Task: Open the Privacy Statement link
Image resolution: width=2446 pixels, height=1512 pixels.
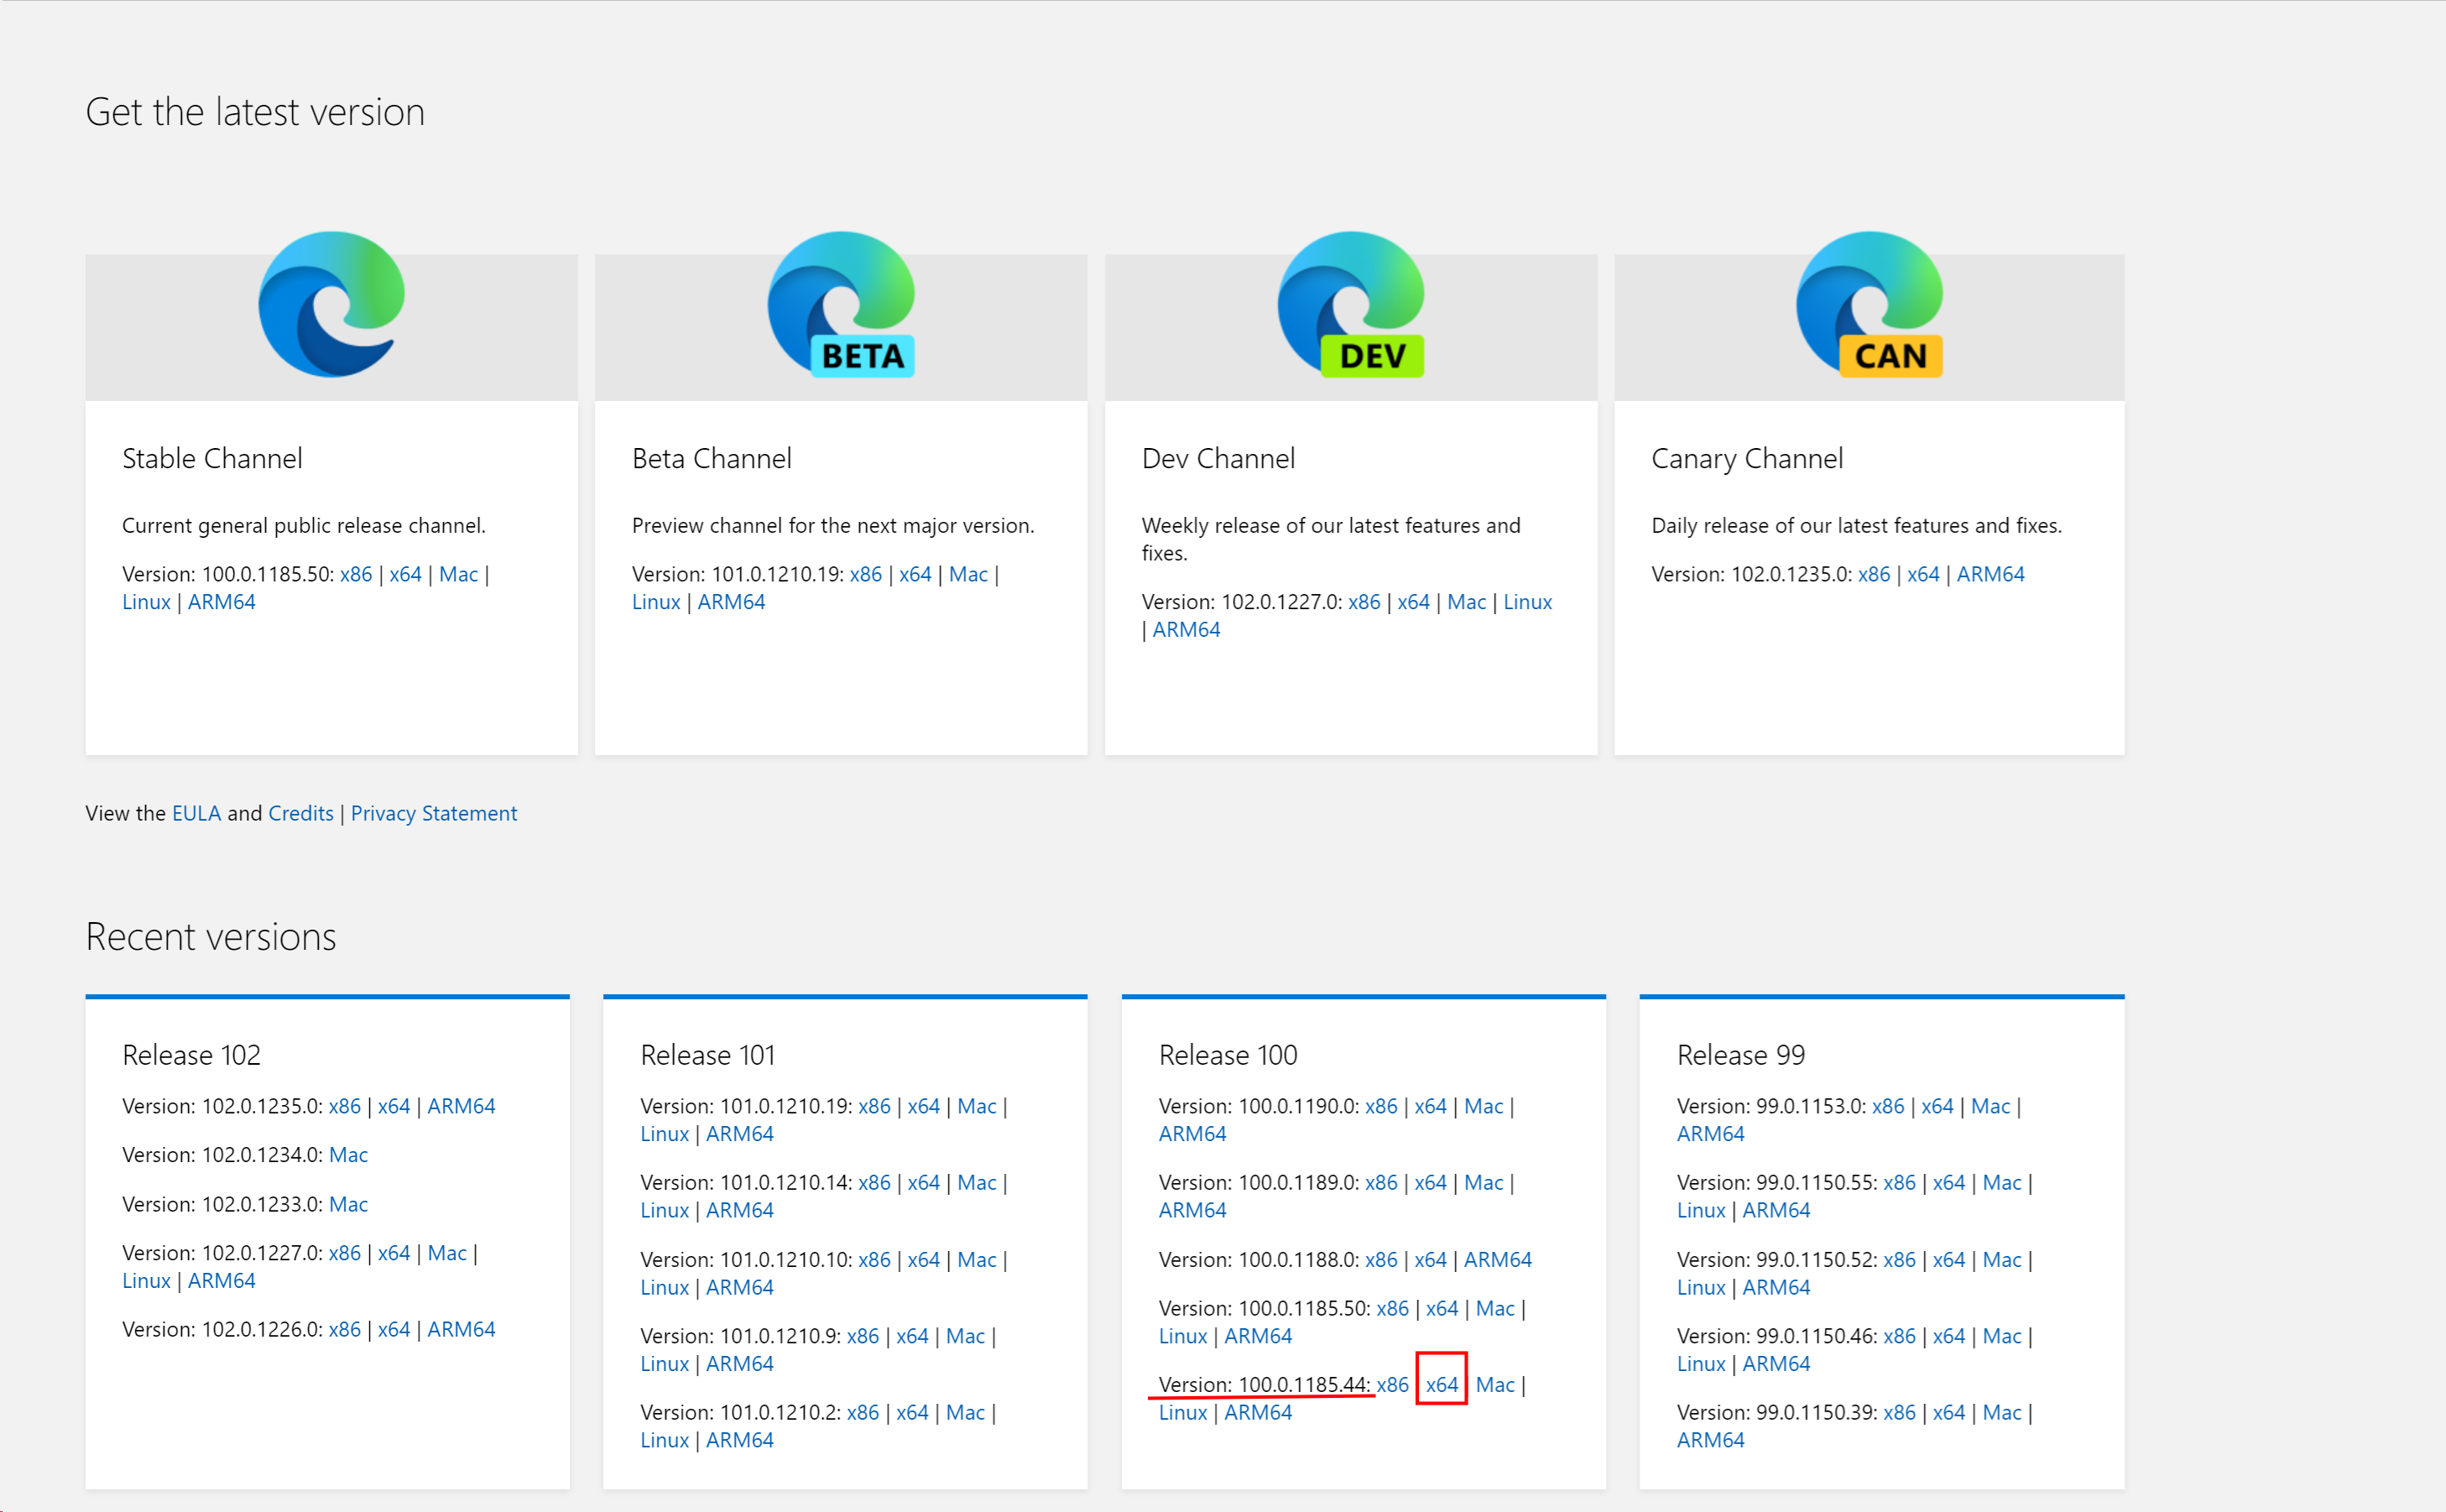Action: [x=433, y=813]
